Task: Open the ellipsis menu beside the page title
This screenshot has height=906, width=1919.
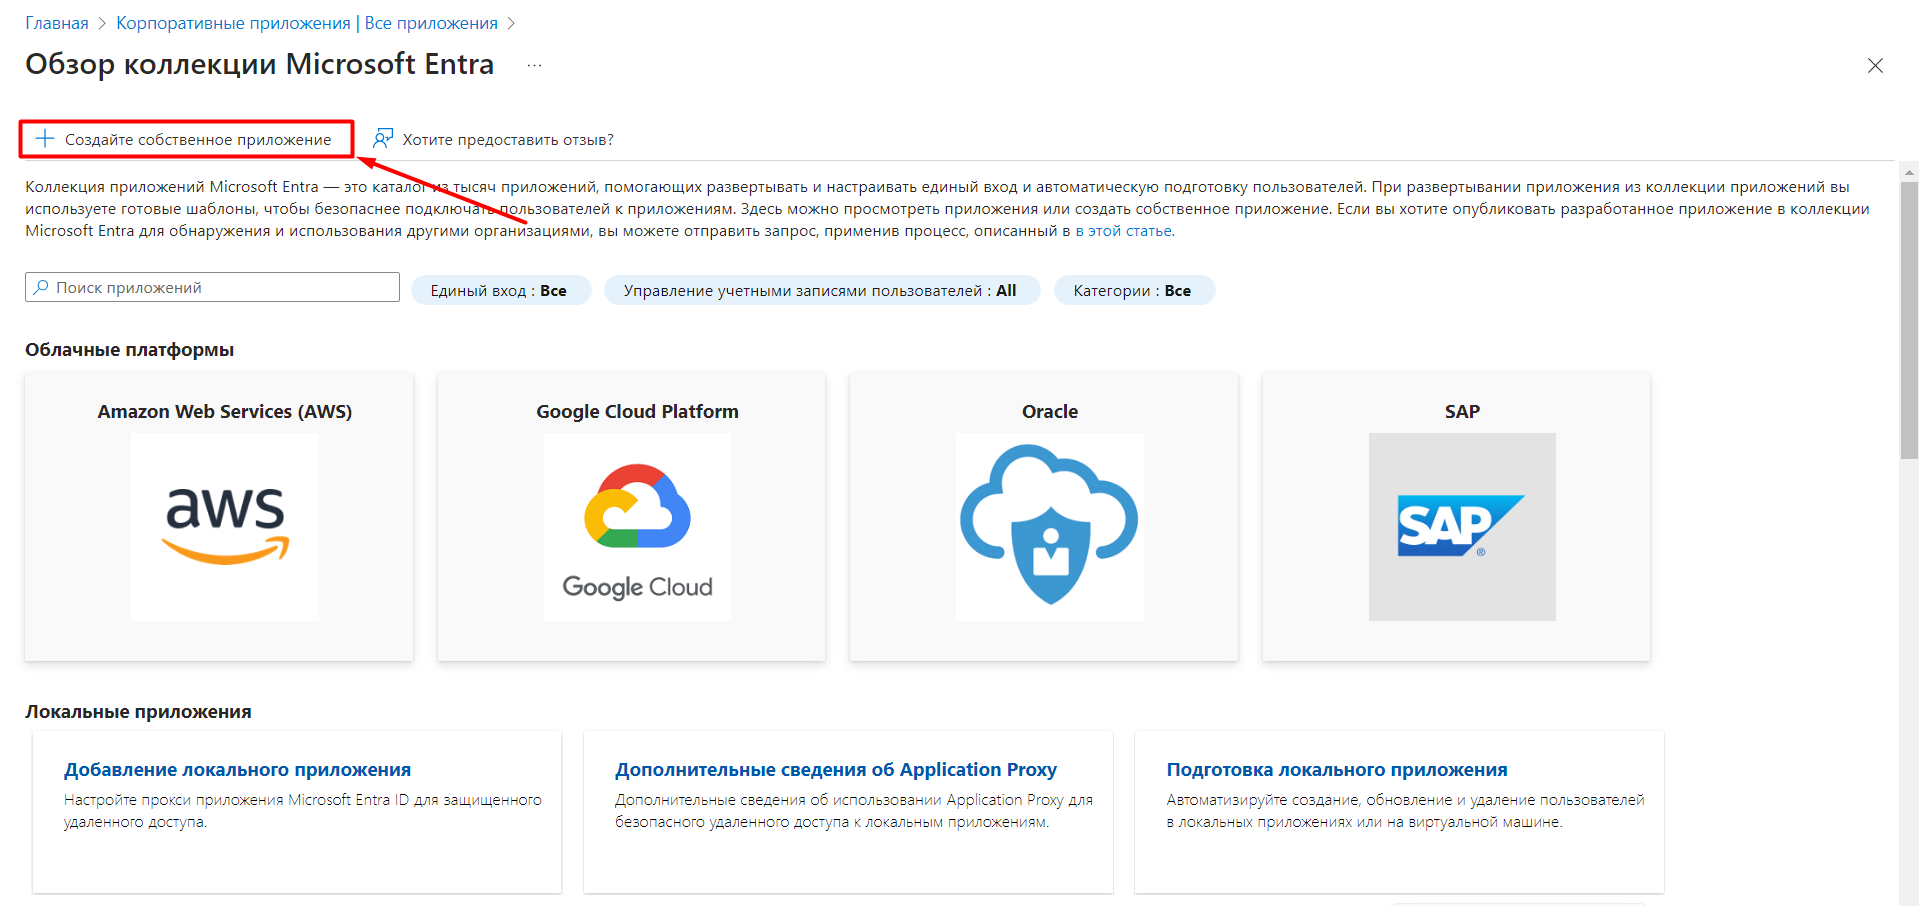Action: pyautogui.click(x=535, y=66)
